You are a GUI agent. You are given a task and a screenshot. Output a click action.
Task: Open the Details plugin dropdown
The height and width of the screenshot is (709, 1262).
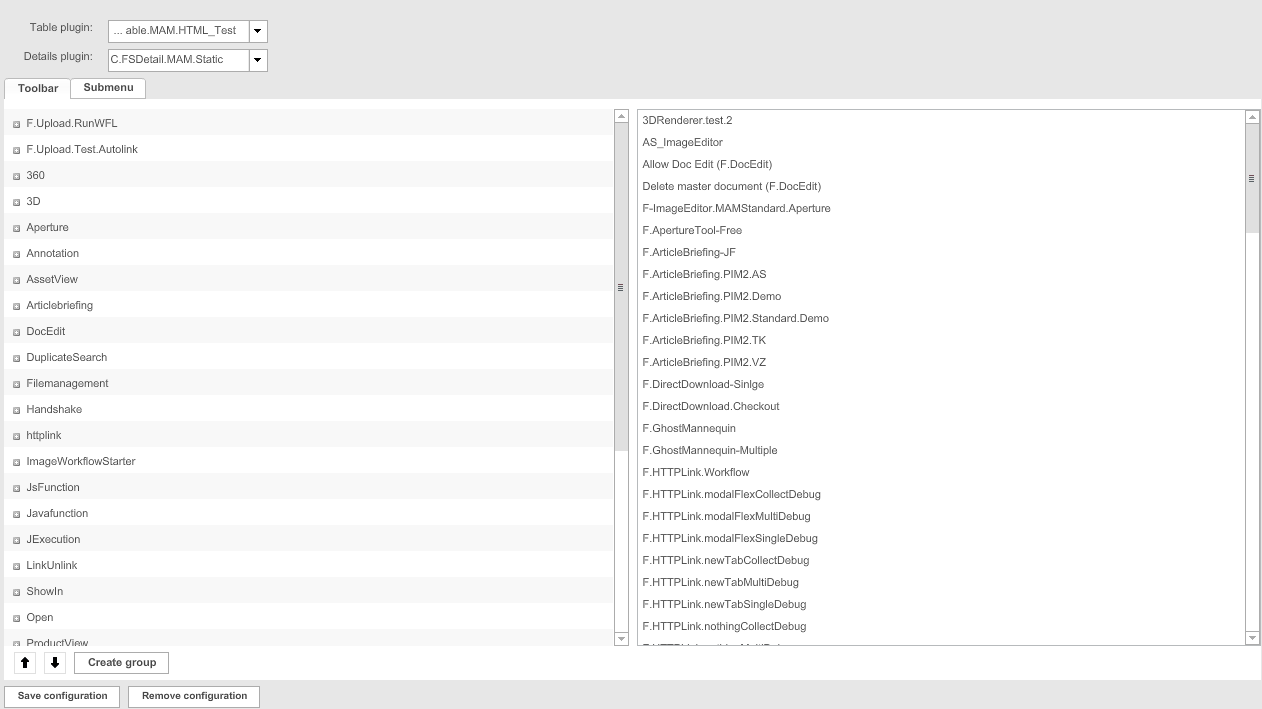pyautogui.click(x=257, y=60)
